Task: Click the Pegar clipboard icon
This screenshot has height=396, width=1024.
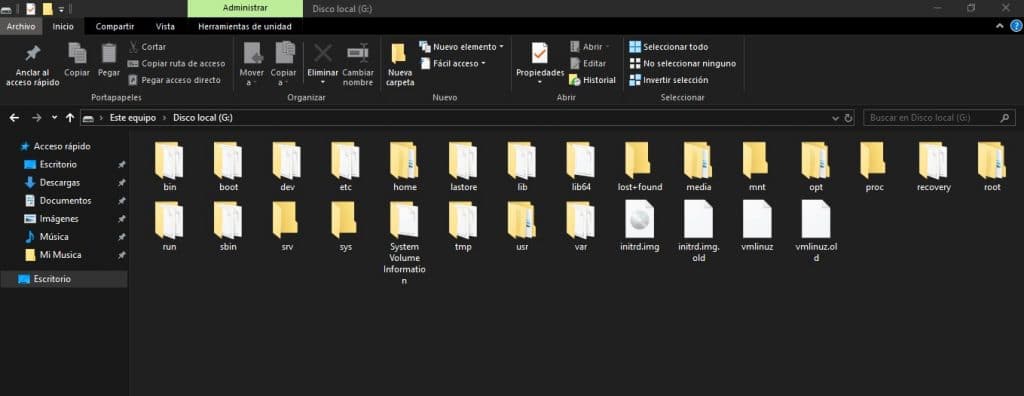Action: click(x=109, y=54)
